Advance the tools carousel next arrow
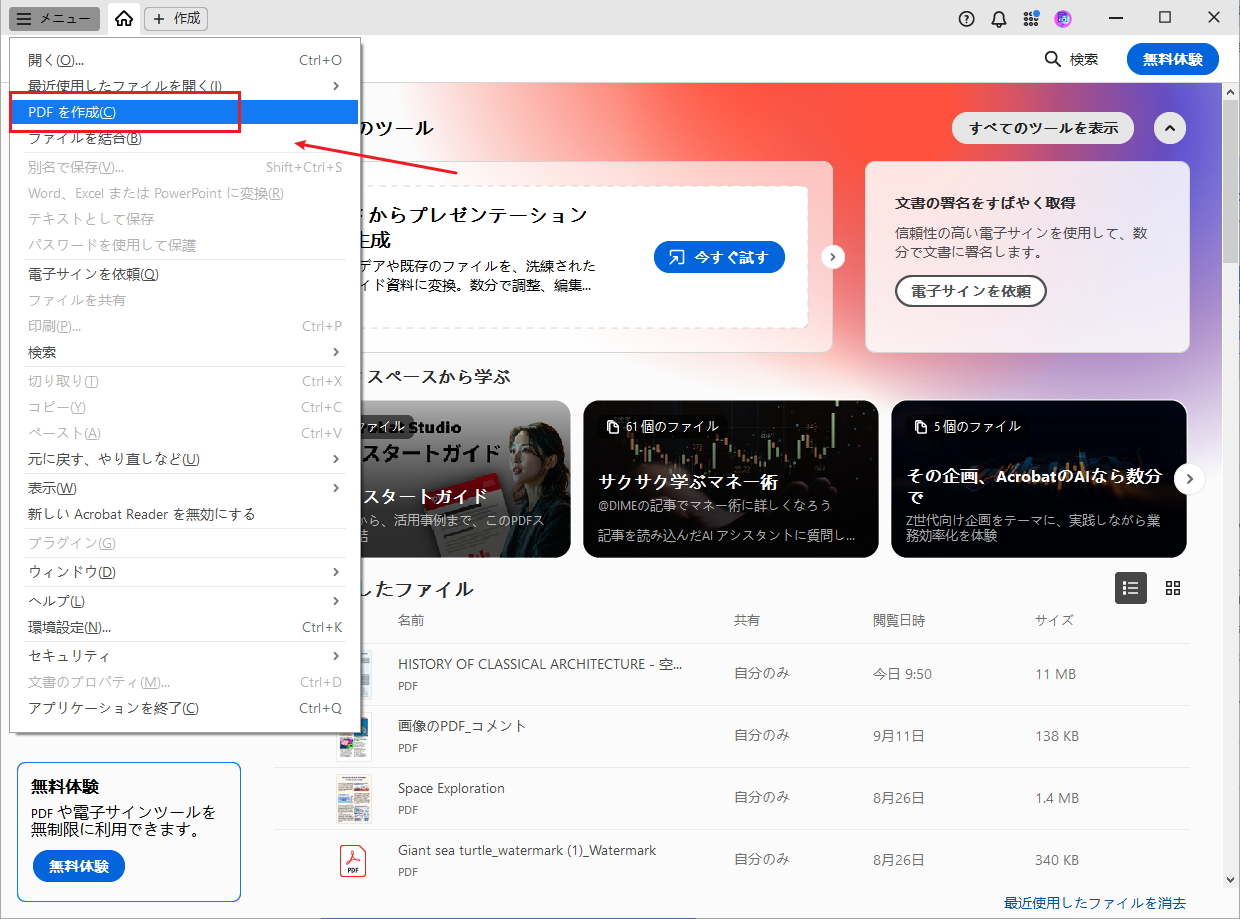The height and width of the screenshot is (919, 1240). (833, 257)
